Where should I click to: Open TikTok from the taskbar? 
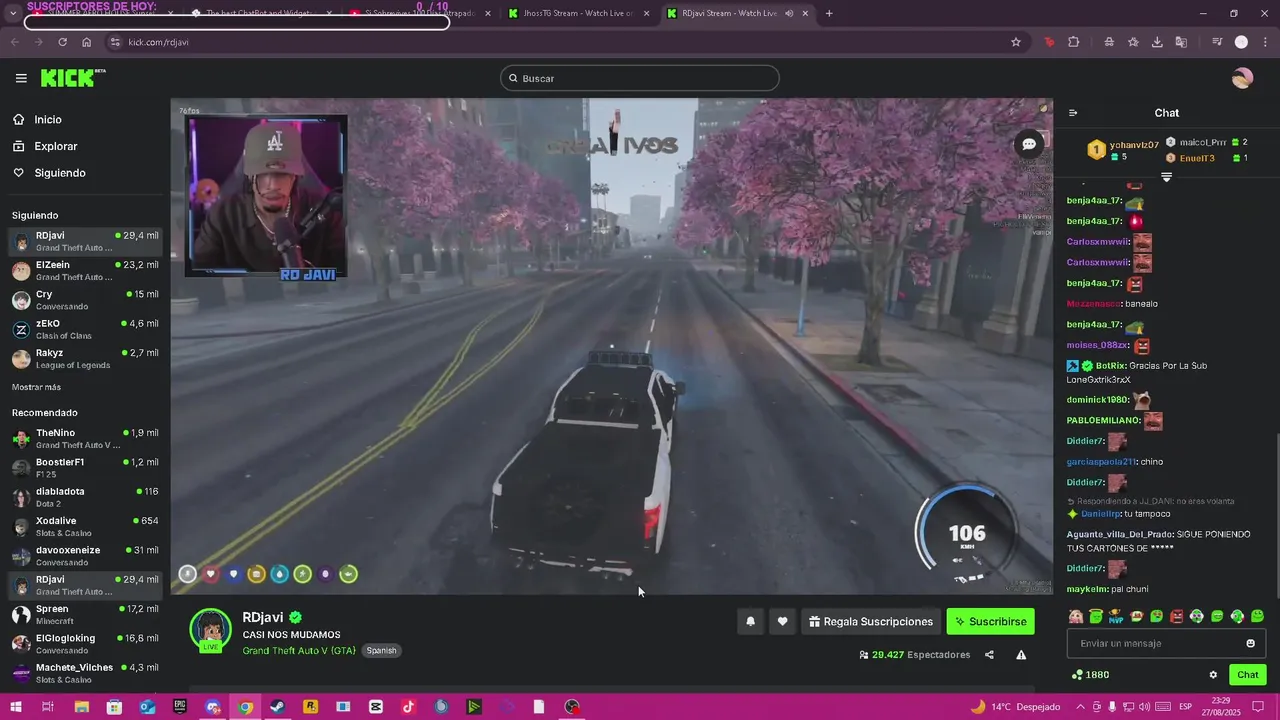(x=409, y=707)
